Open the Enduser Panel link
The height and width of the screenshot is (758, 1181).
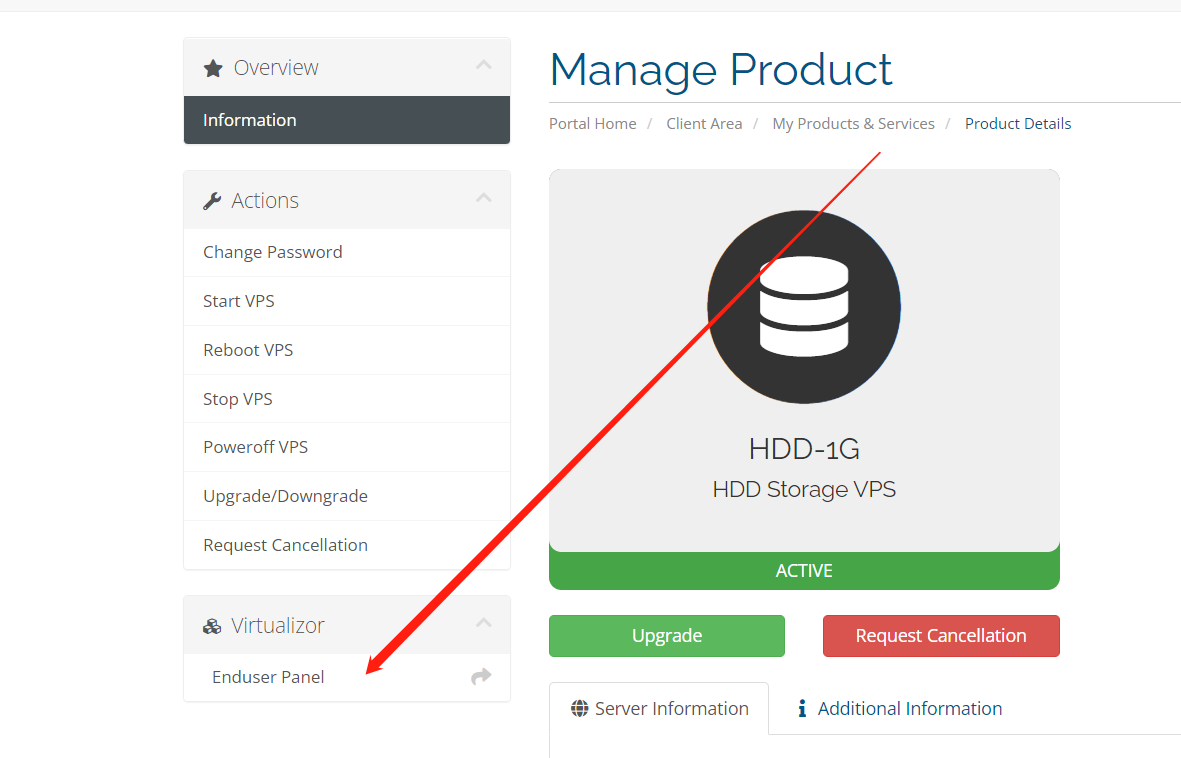click(268, 677)
